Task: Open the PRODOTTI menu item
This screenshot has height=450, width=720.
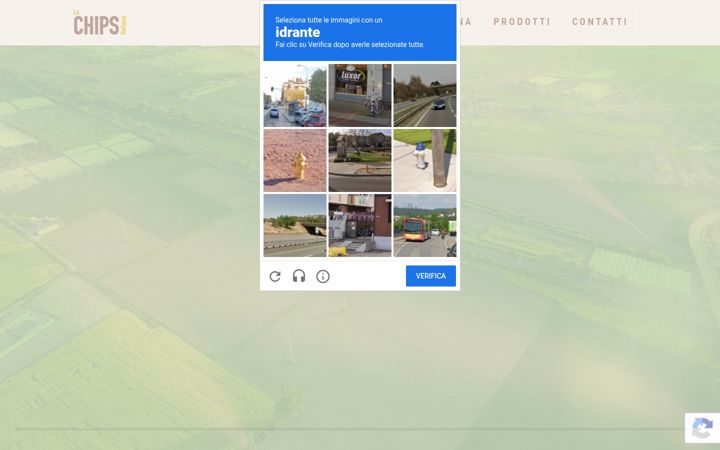Action: (x=522, y=22)
